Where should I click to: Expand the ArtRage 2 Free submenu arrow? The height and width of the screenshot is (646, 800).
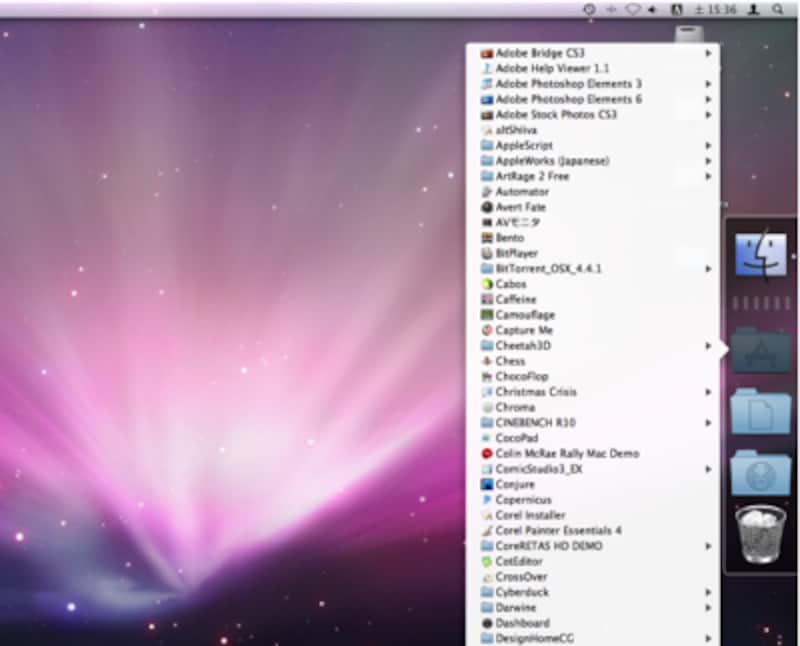tap(708, 177)
